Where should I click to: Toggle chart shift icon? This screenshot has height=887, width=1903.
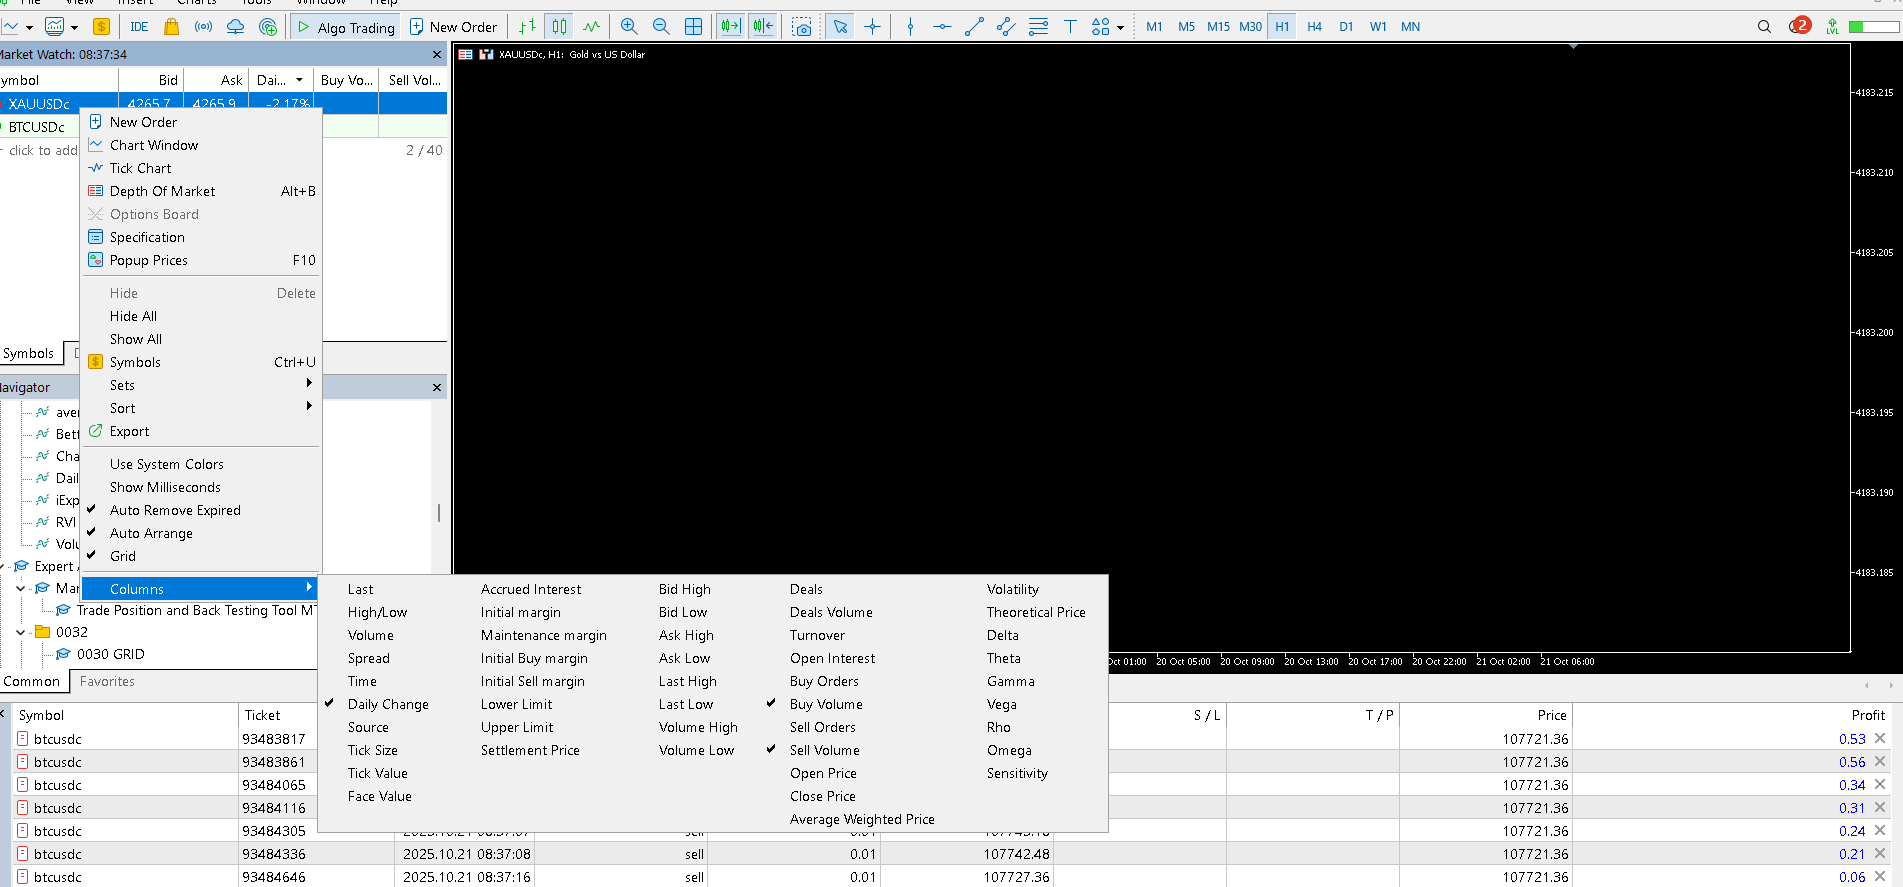click(763, 27)
